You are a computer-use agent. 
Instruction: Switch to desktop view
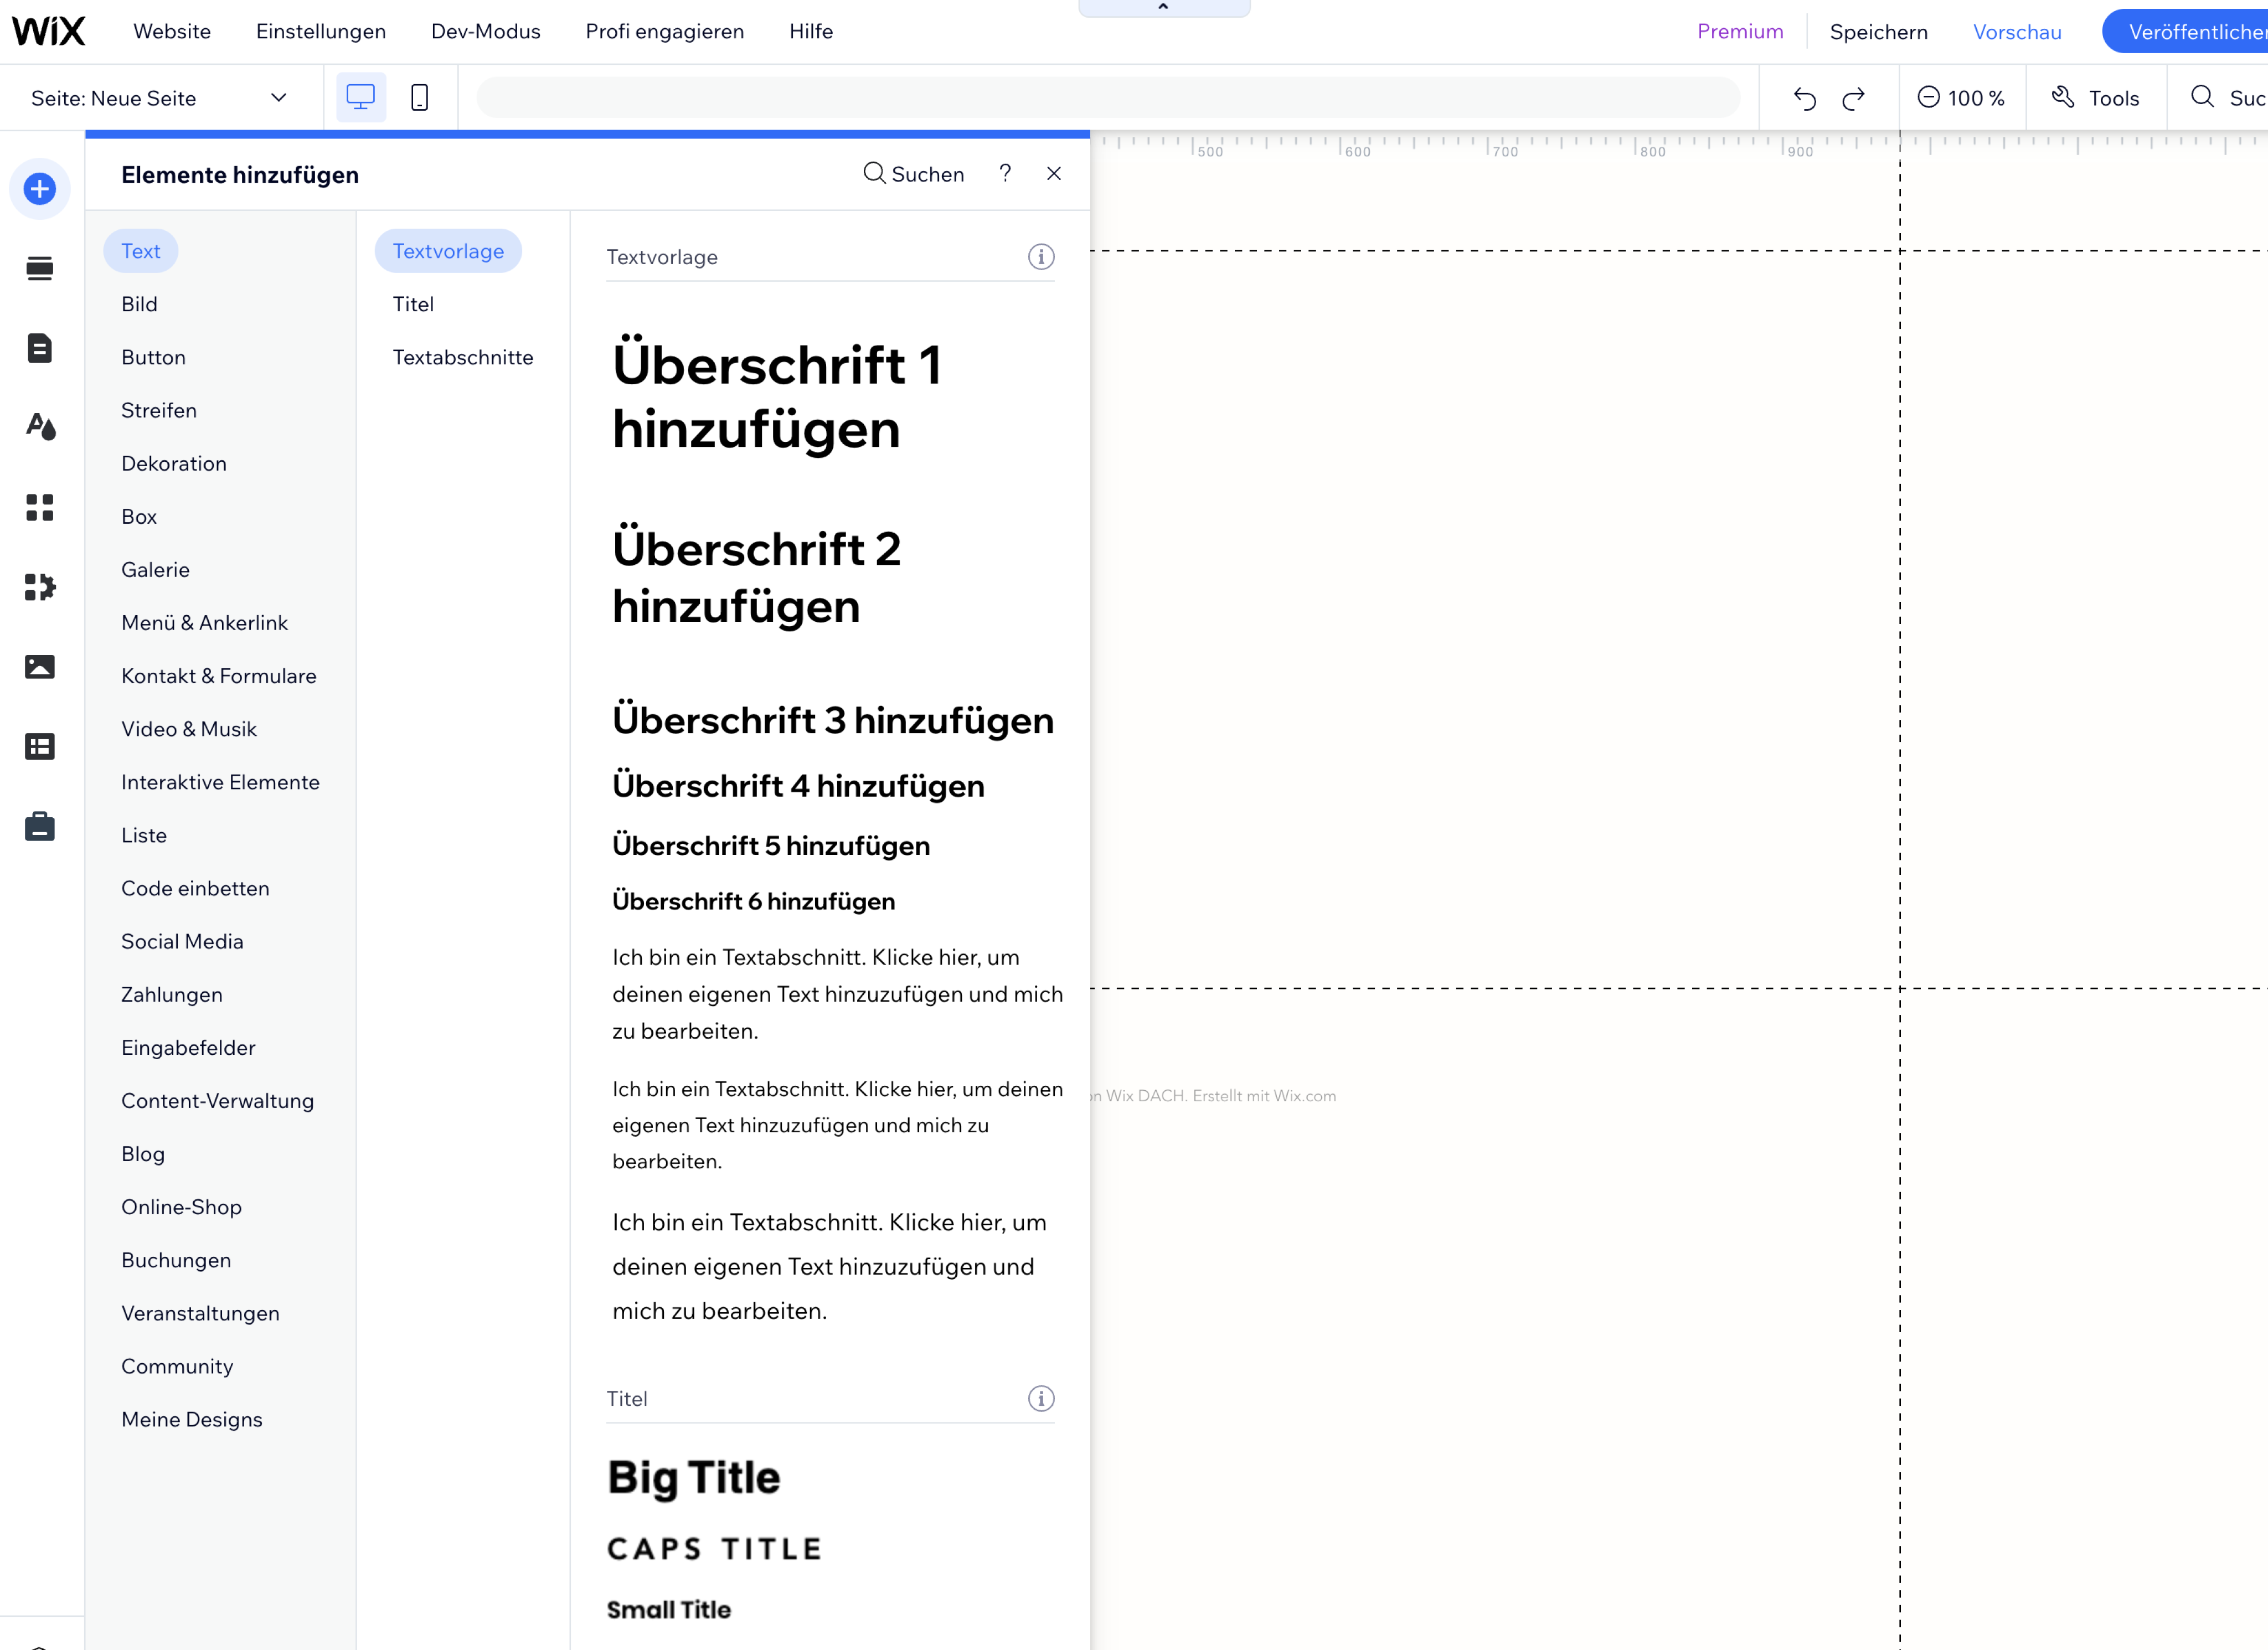click(360, 97)
